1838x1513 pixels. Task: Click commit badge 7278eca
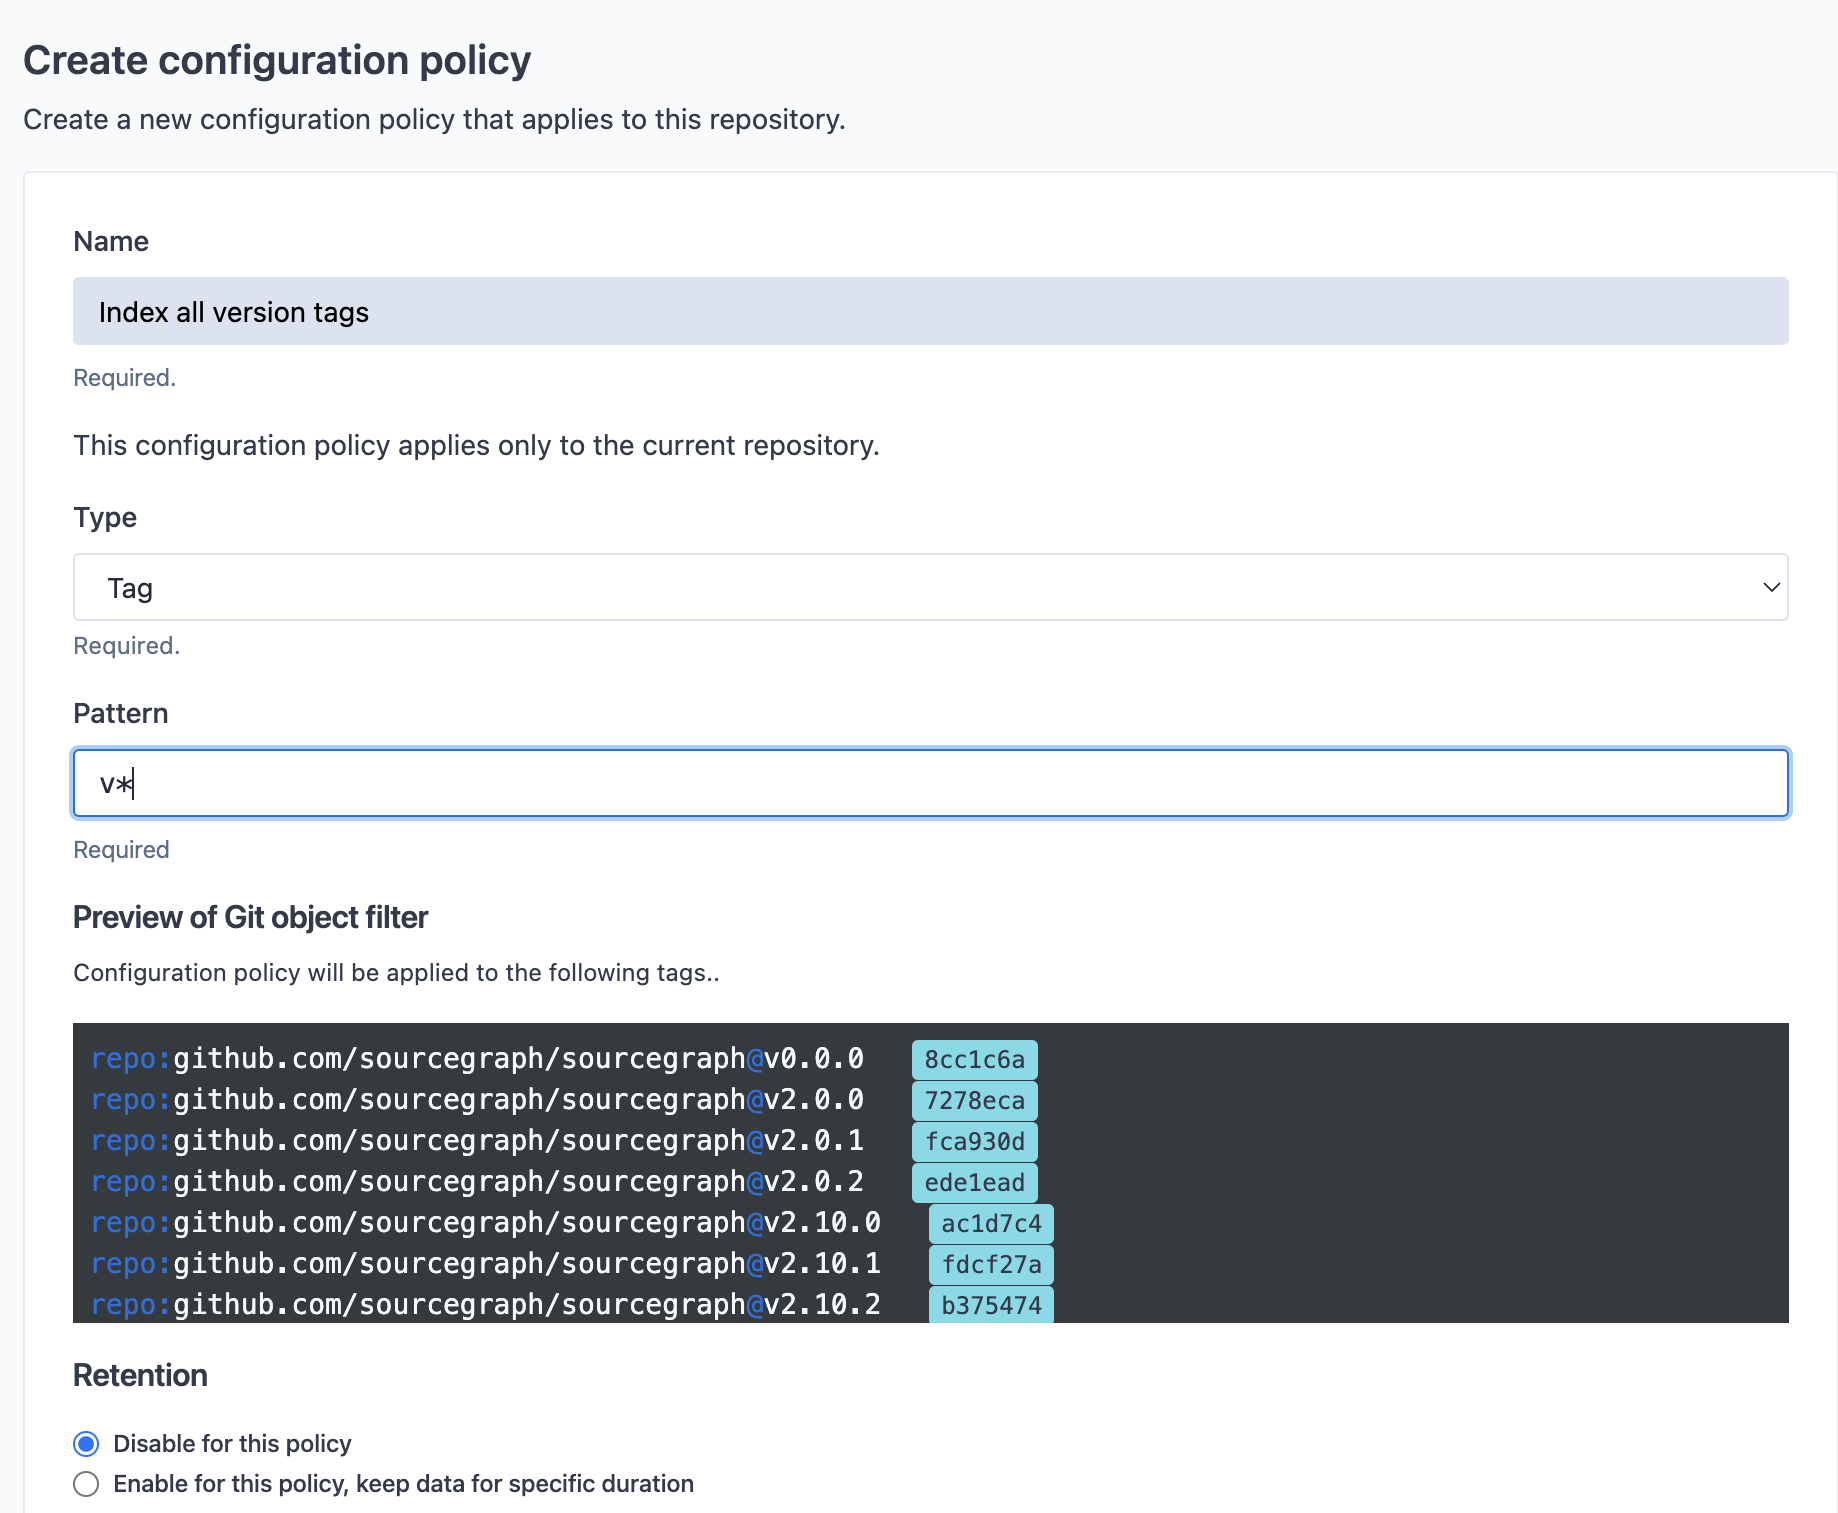(975, 1101)
